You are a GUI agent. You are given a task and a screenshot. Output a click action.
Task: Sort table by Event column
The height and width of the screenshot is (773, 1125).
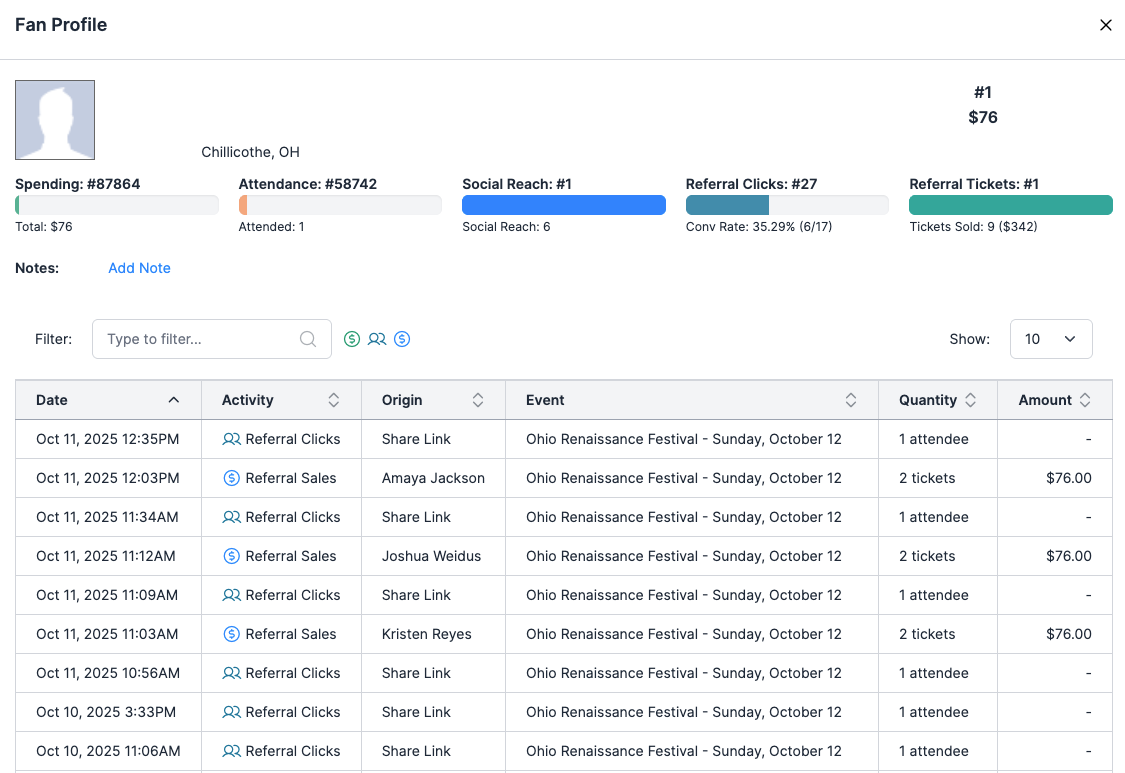point(851,400)
